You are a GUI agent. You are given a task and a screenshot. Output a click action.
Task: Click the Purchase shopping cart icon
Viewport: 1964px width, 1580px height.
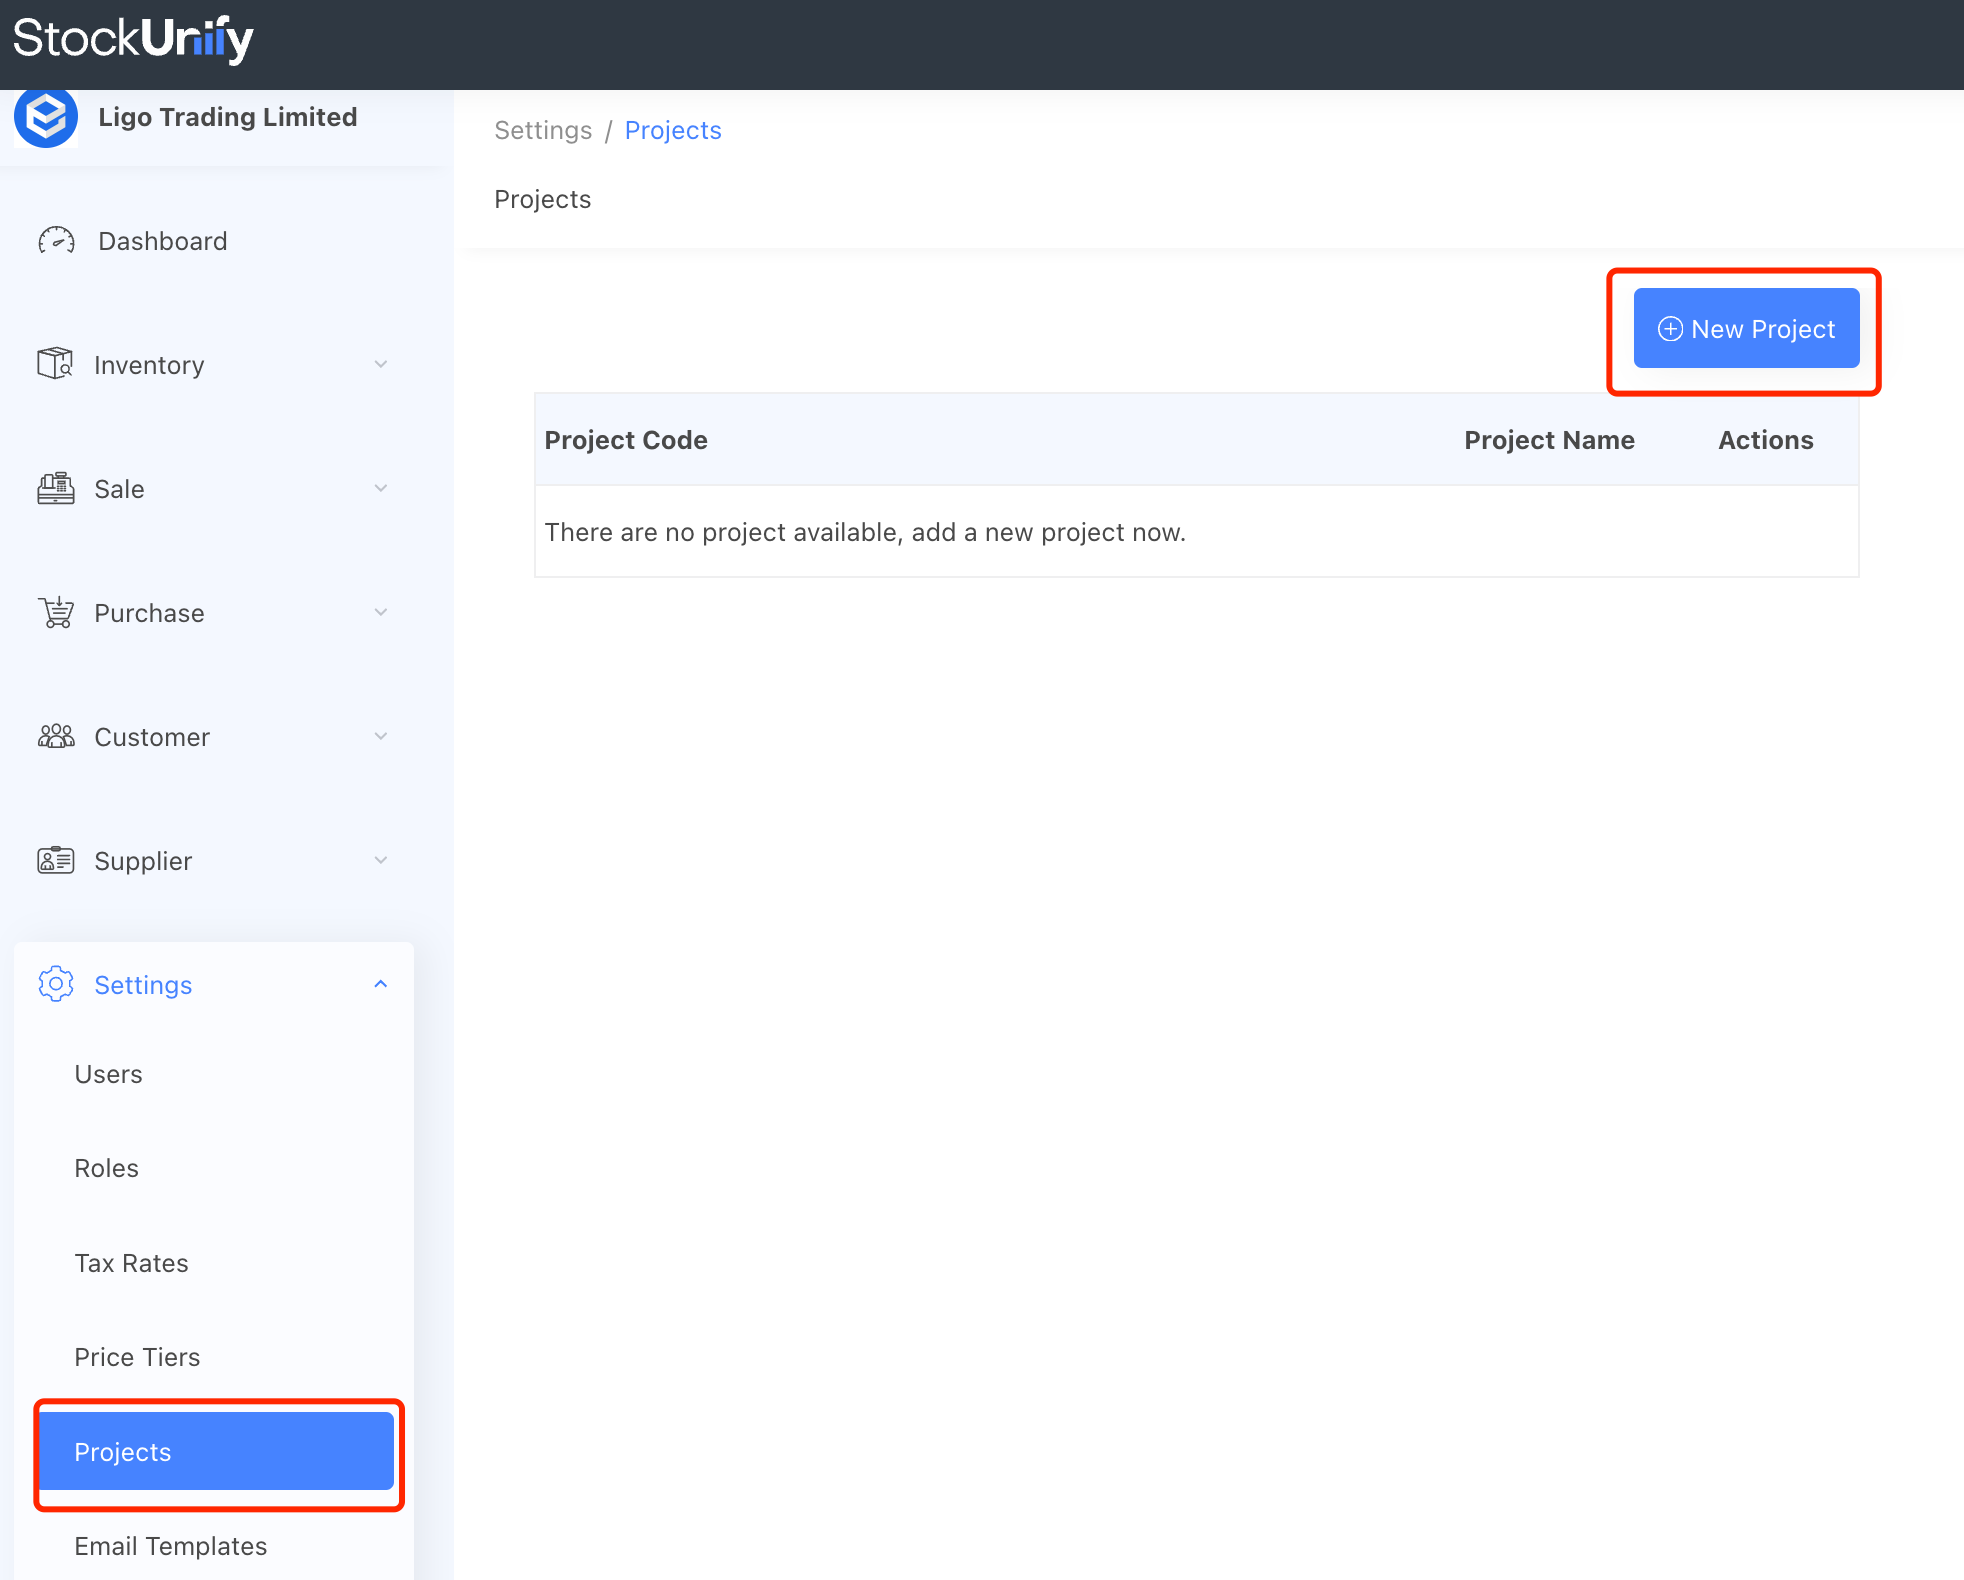click(x=56, y=612)
